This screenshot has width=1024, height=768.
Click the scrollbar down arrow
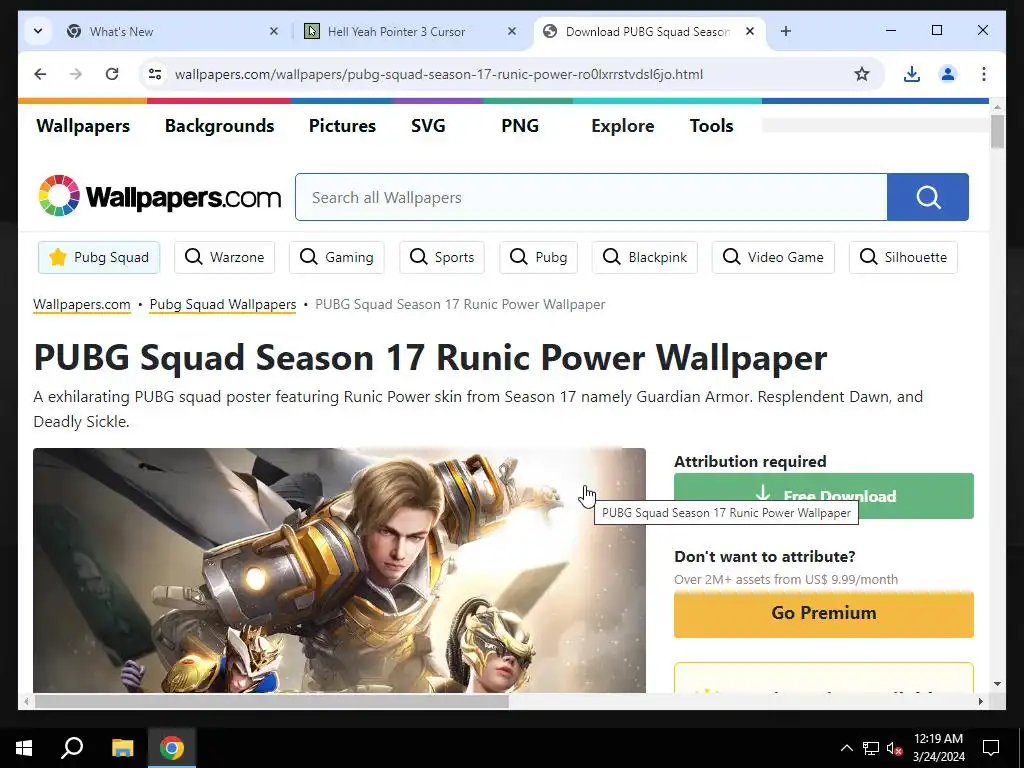[997, 684]
